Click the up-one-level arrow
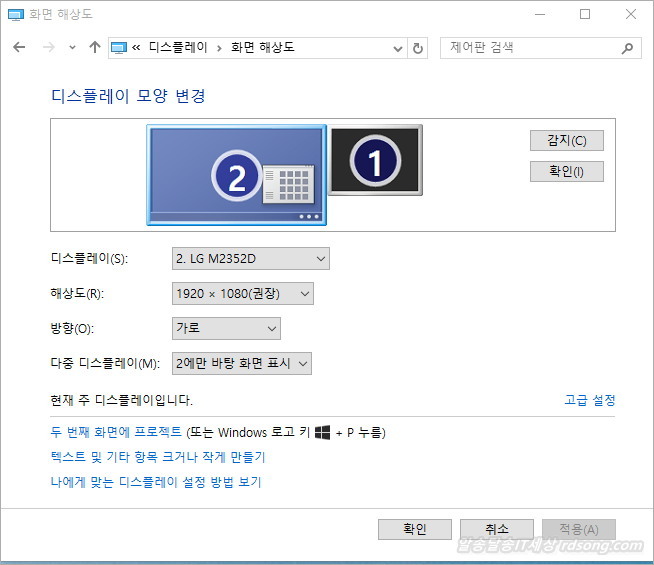654x565 pixels. [95, 47]
